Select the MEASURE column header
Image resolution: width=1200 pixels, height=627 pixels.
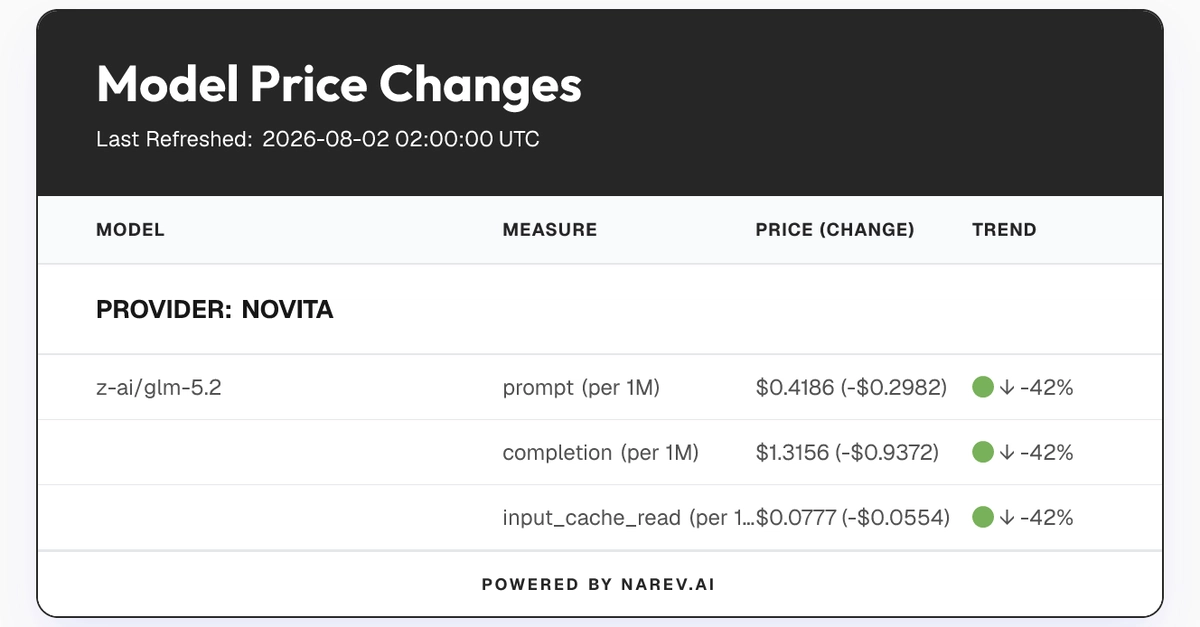click(x=550, y=230)
